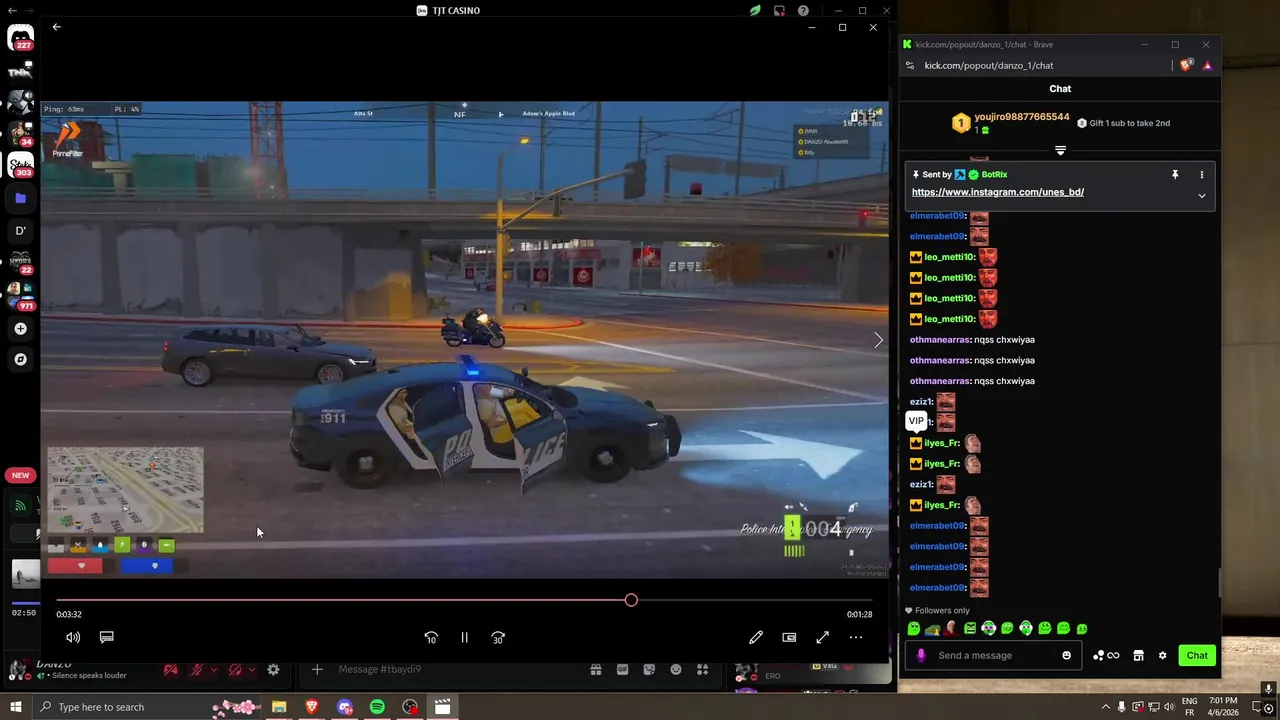Open the Kick shop icon

click(1138, 656)
